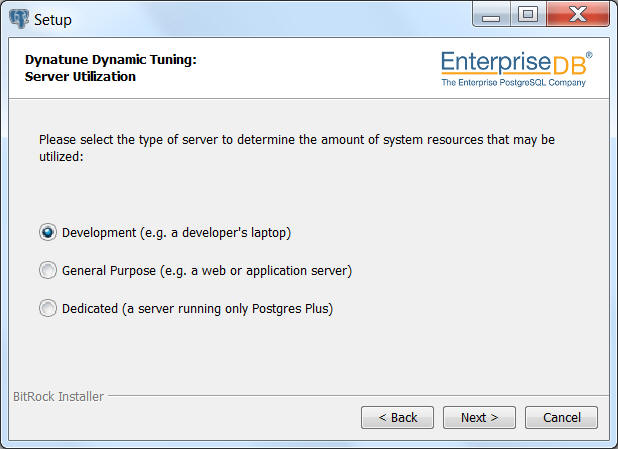
Task: Click the Dynatune Dynamic Tuning heading
Action: [111, 60]
